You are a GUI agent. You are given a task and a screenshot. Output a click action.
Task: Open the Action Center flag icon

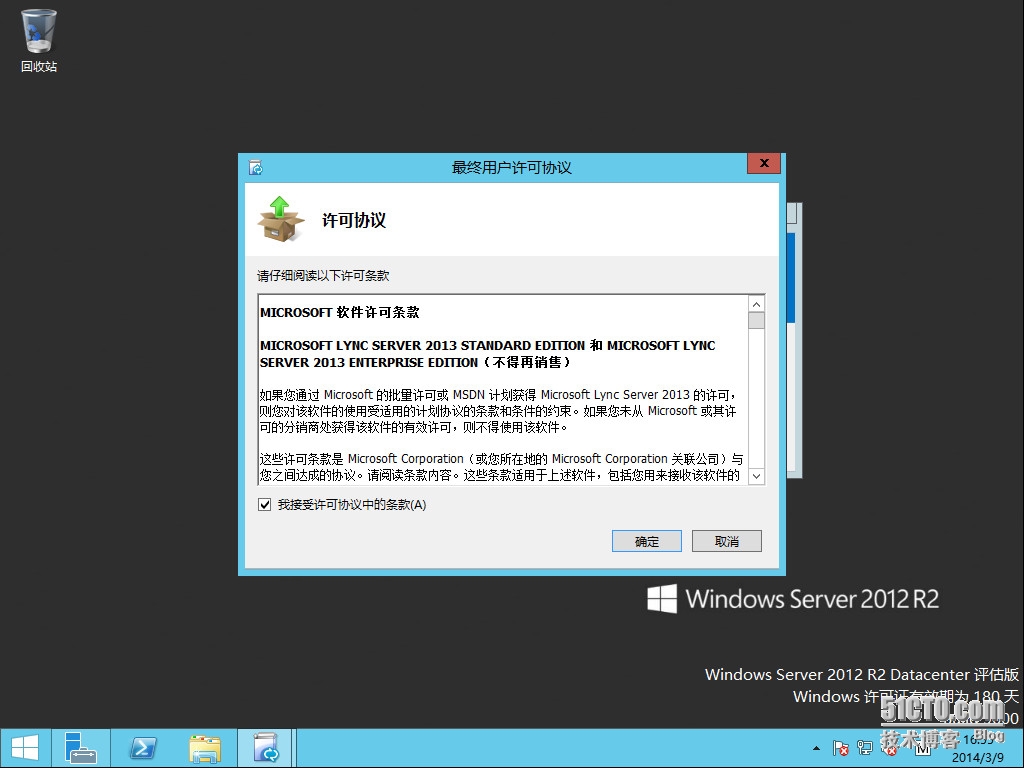click(840, 748)
